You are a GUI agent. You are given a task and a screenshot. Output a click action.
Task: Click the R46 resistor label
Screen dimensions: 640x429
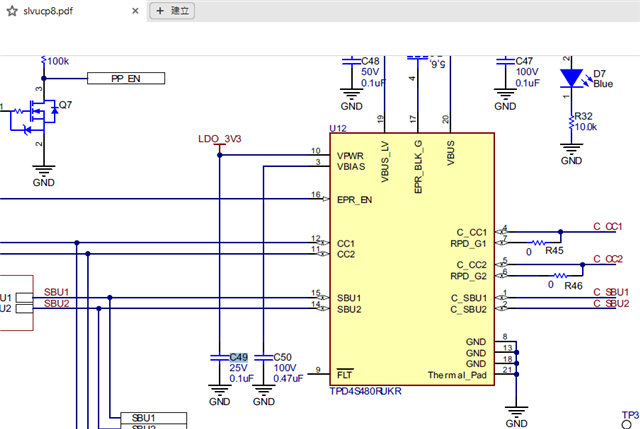[573, 286]
